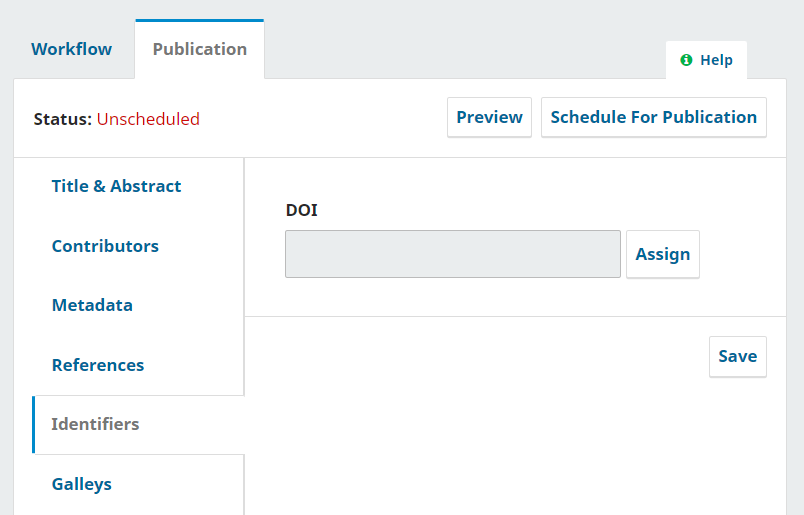Select the Publication tab
This screenshot has height=515, width=804.
click(199, 49)
